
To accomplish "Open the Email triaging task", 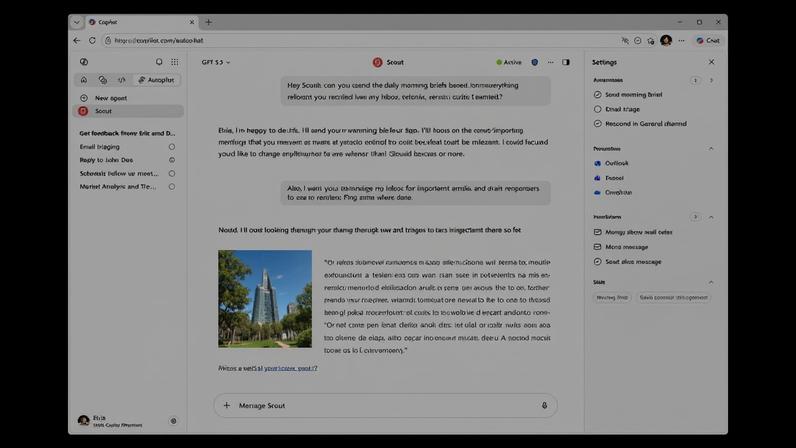I will tap(100, 147).
